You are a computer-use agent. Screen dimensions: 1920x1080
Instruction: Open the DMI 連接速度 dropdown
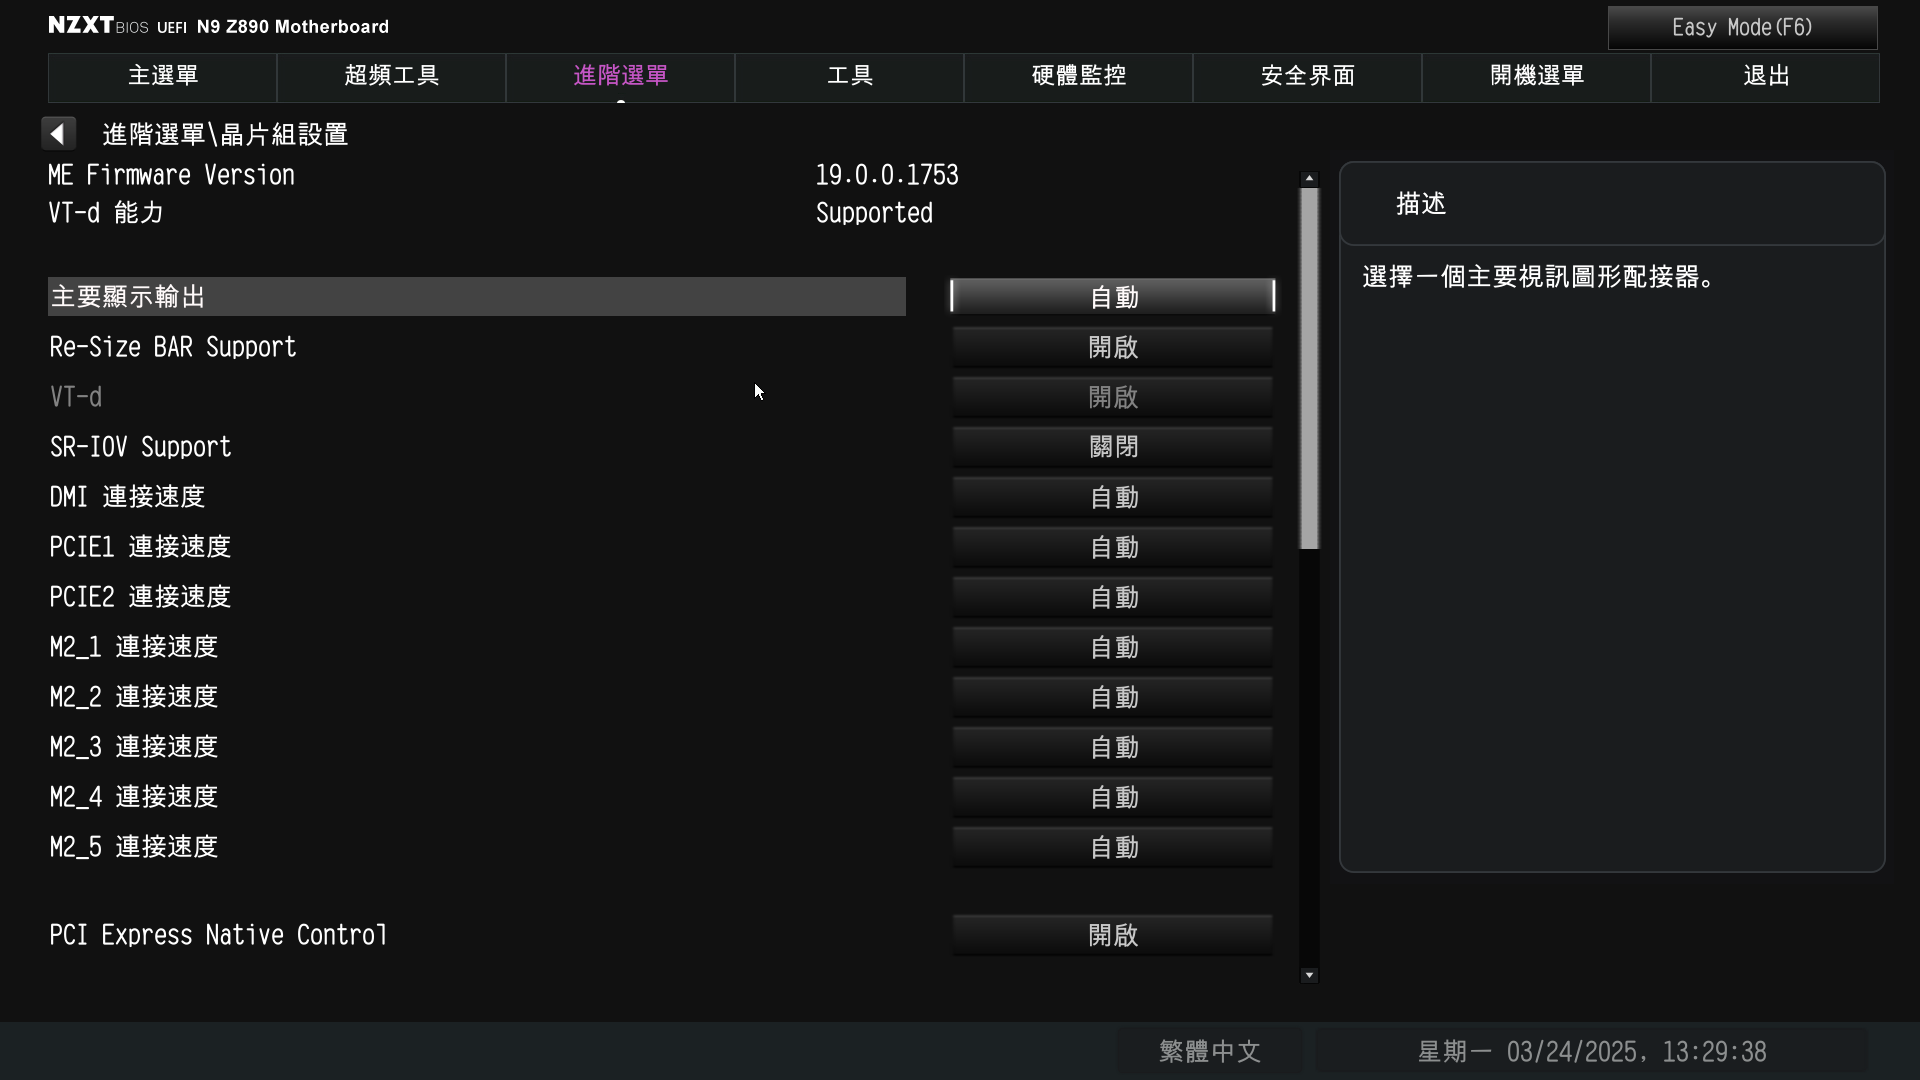[1112, 497]
